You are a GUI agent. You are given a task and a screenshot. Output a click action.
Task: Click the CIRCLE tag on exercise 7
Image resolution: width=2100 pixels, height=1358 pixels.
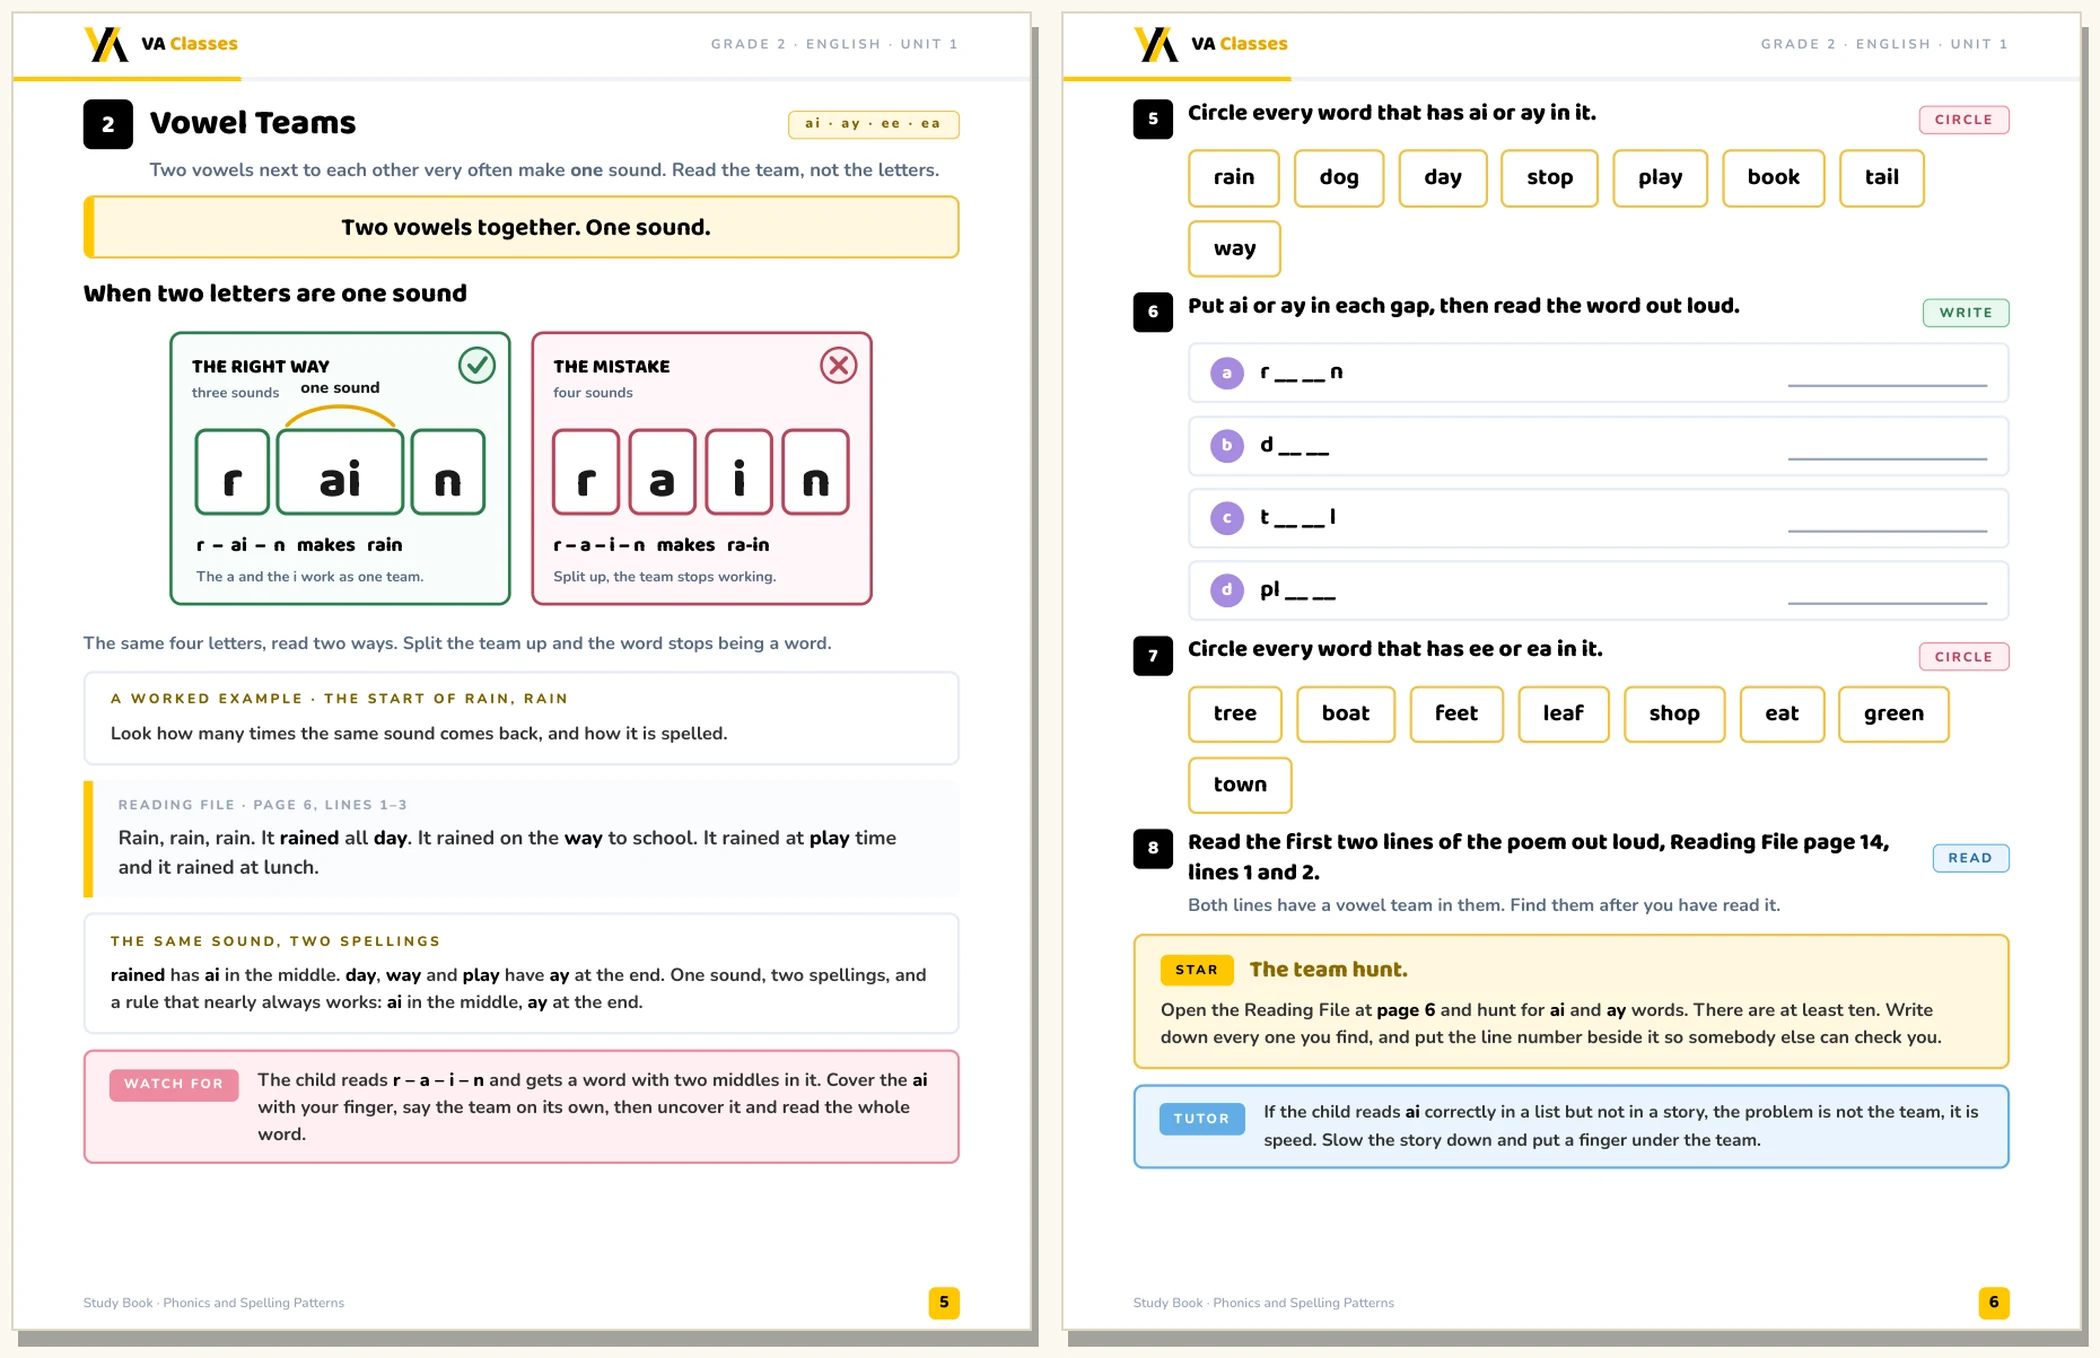pos(1964,657)
